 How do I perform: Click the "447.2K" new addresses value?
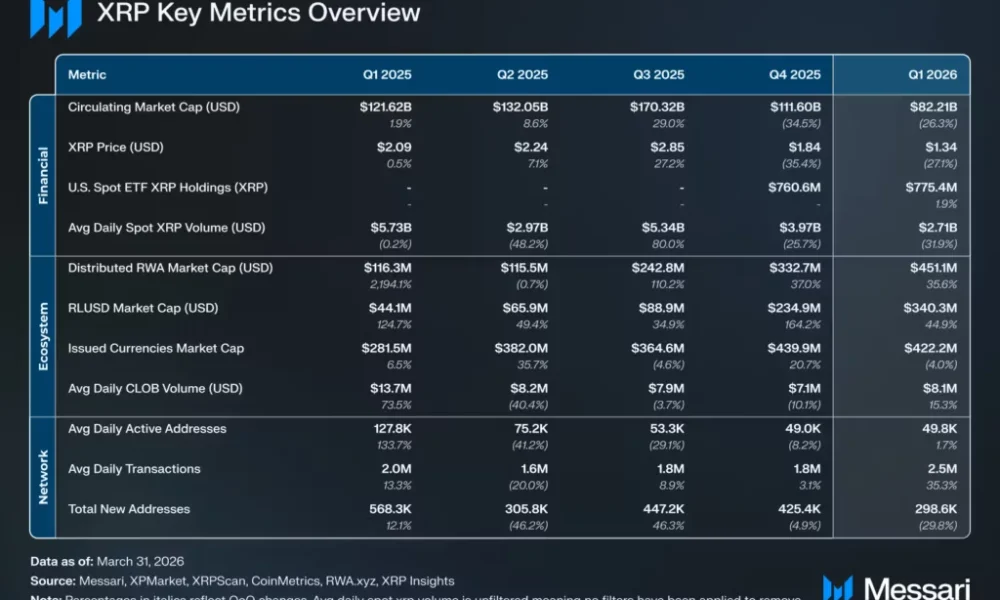pyautogui.click(x=663, y=509)
